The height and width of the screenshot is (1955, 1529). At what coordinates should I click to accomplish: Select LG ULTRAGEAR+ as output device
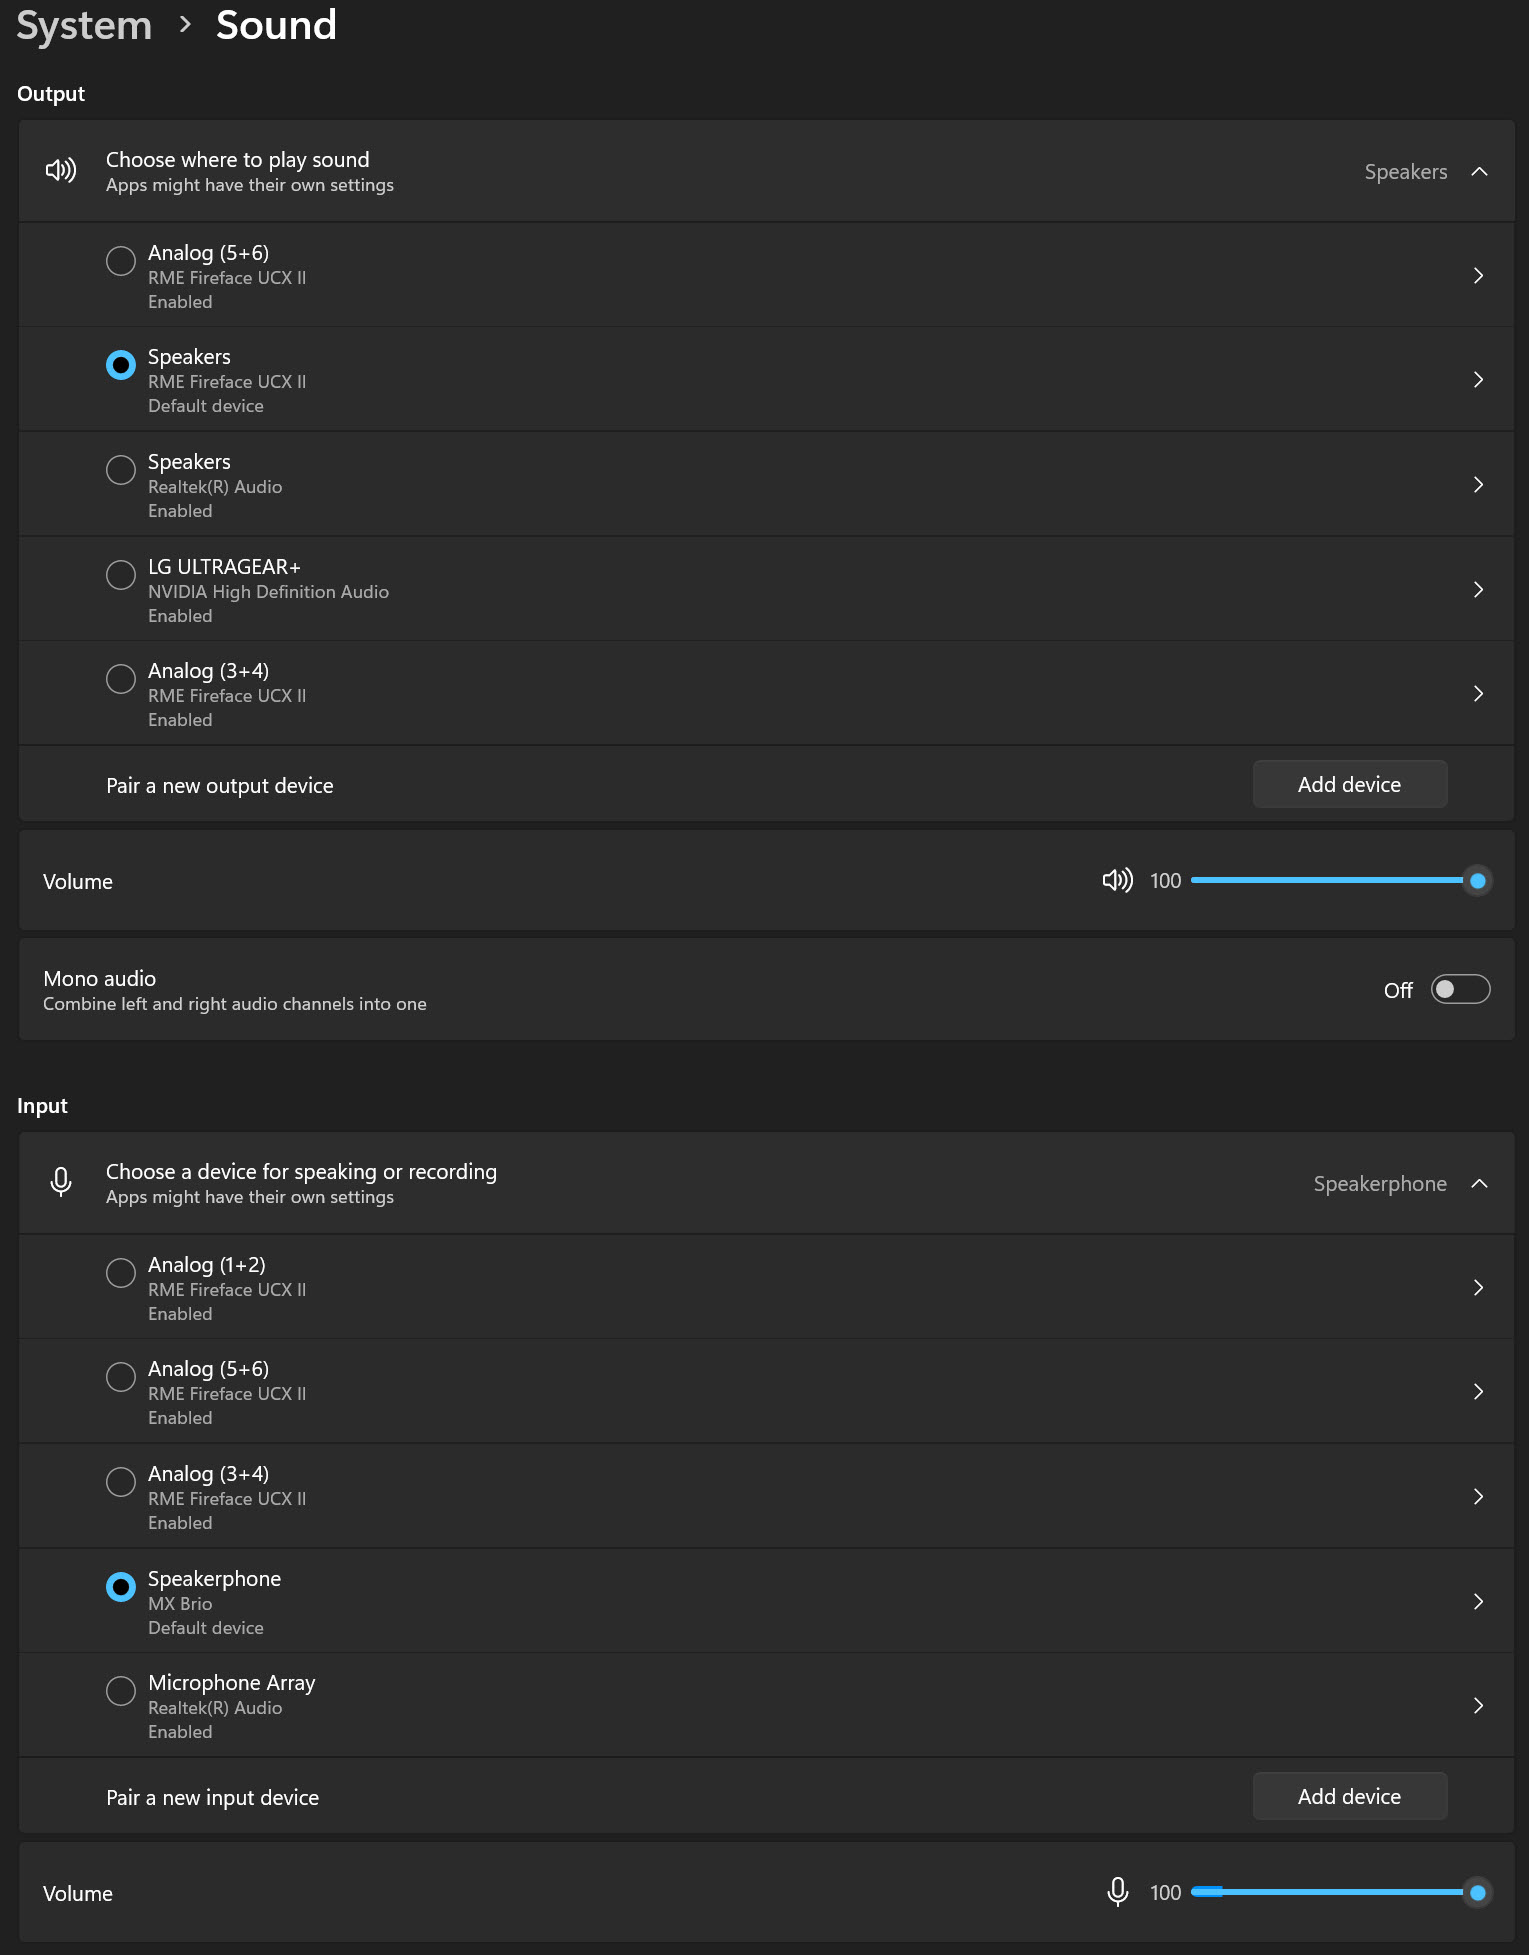121,575
